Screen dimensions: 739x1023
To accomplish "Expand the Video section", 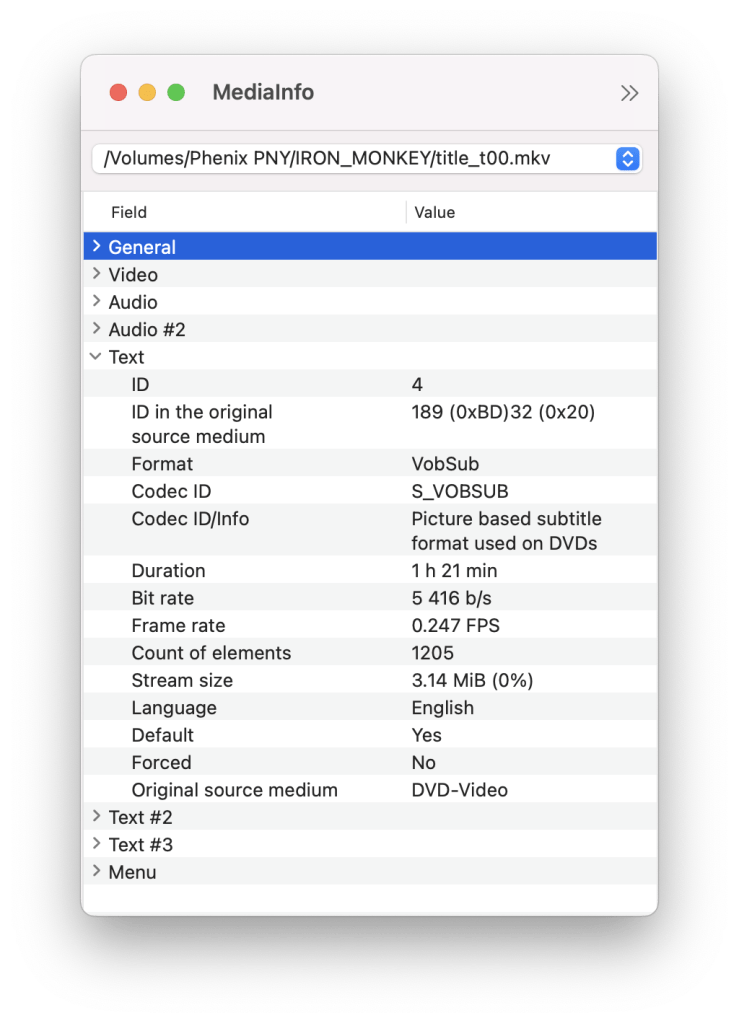I will click(x=96, y=274).
